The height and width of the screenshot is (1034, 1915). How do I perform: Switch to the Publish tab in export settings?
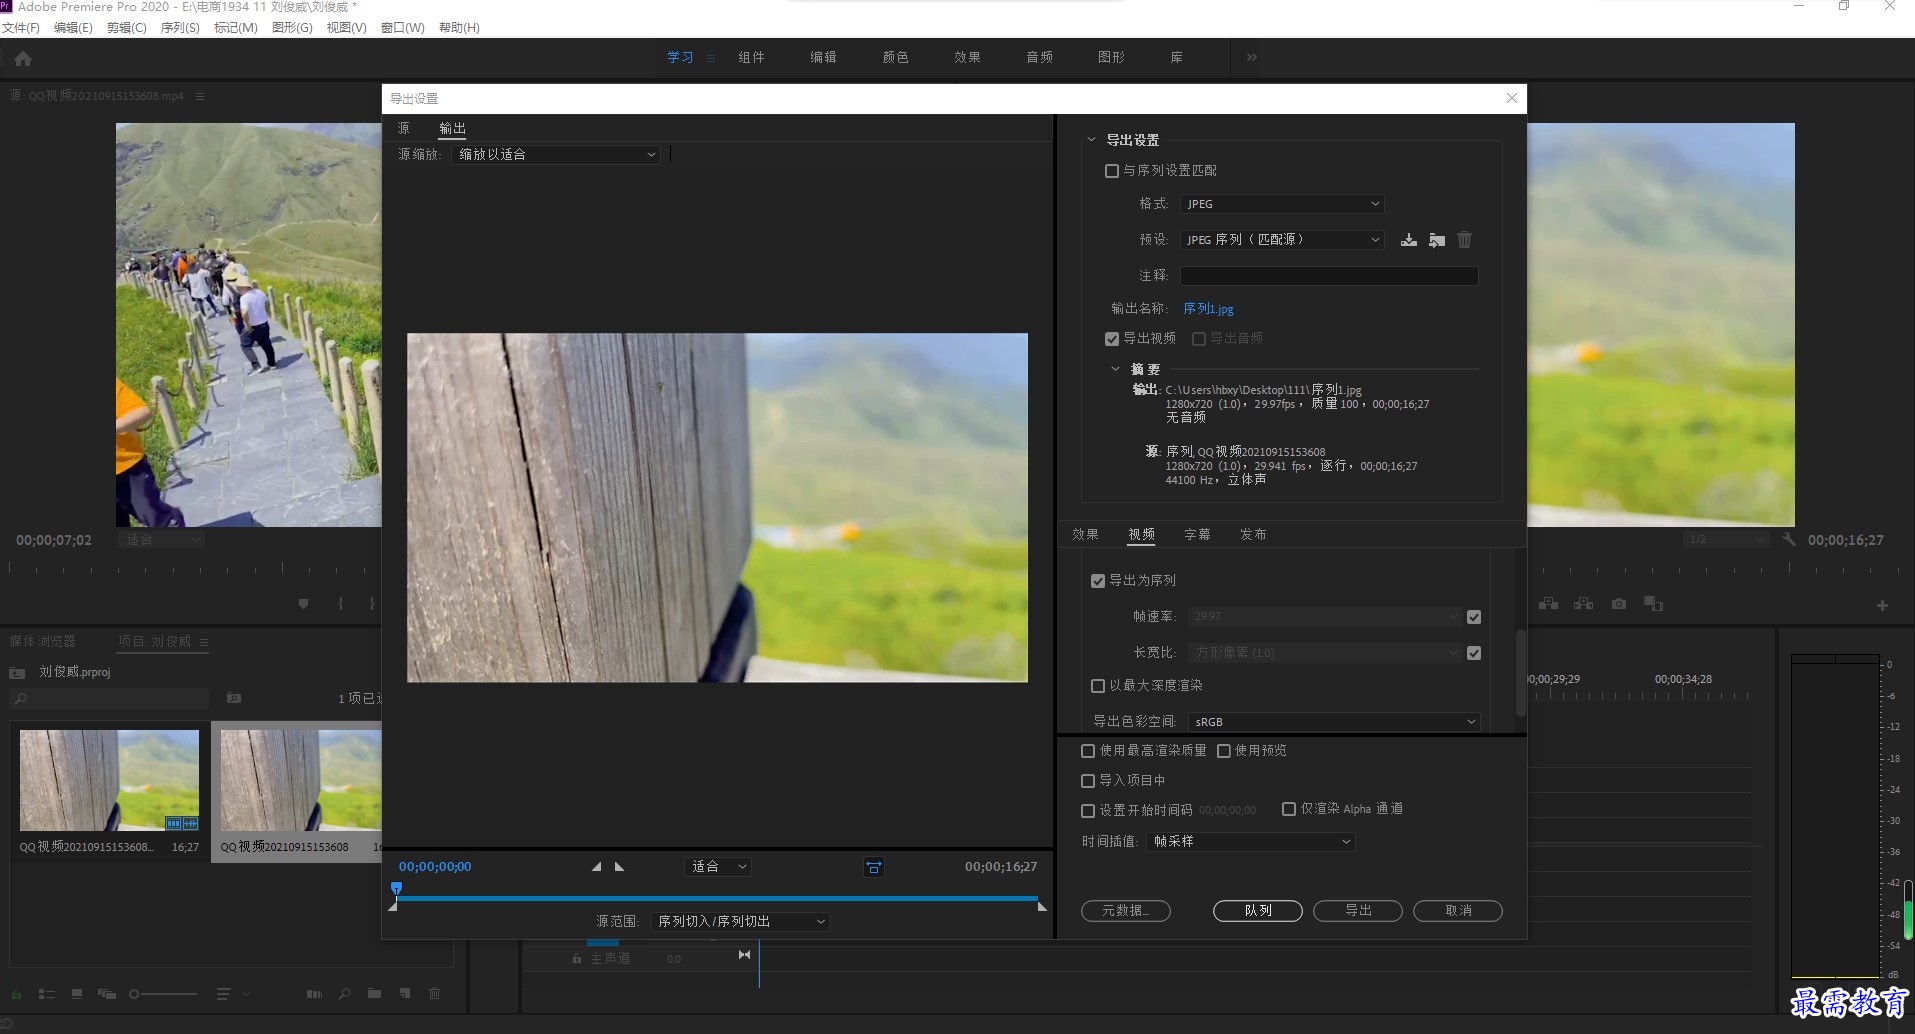[x=1253, y=535]
